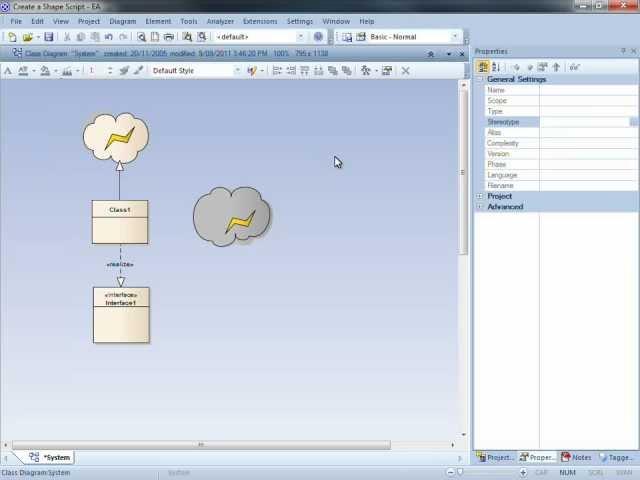Open the Analyzer menu
The height and width of the screenshot is (480, 640).
point(220,21)
